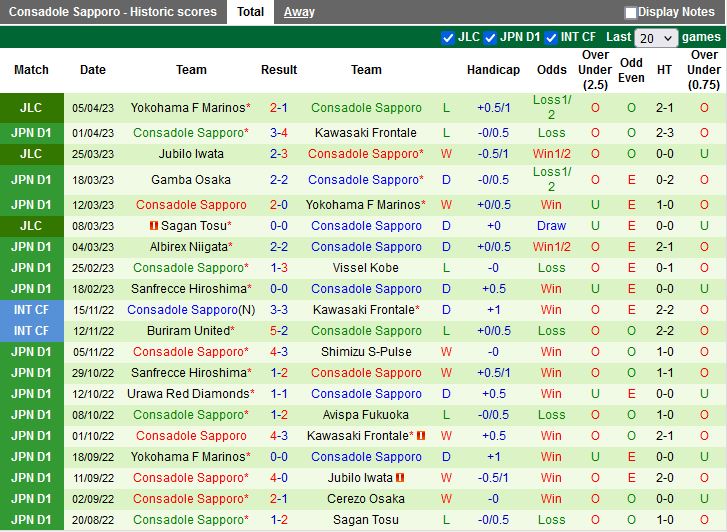
Task: Open Cerezo Osaka team link
Action: 366,499
